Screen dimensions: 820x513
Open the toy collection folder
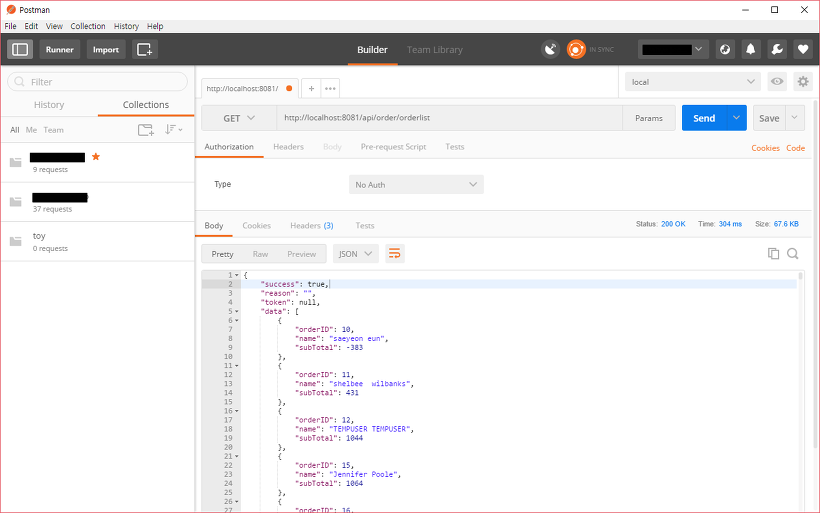pyautogui.click(x=98, y=242)
